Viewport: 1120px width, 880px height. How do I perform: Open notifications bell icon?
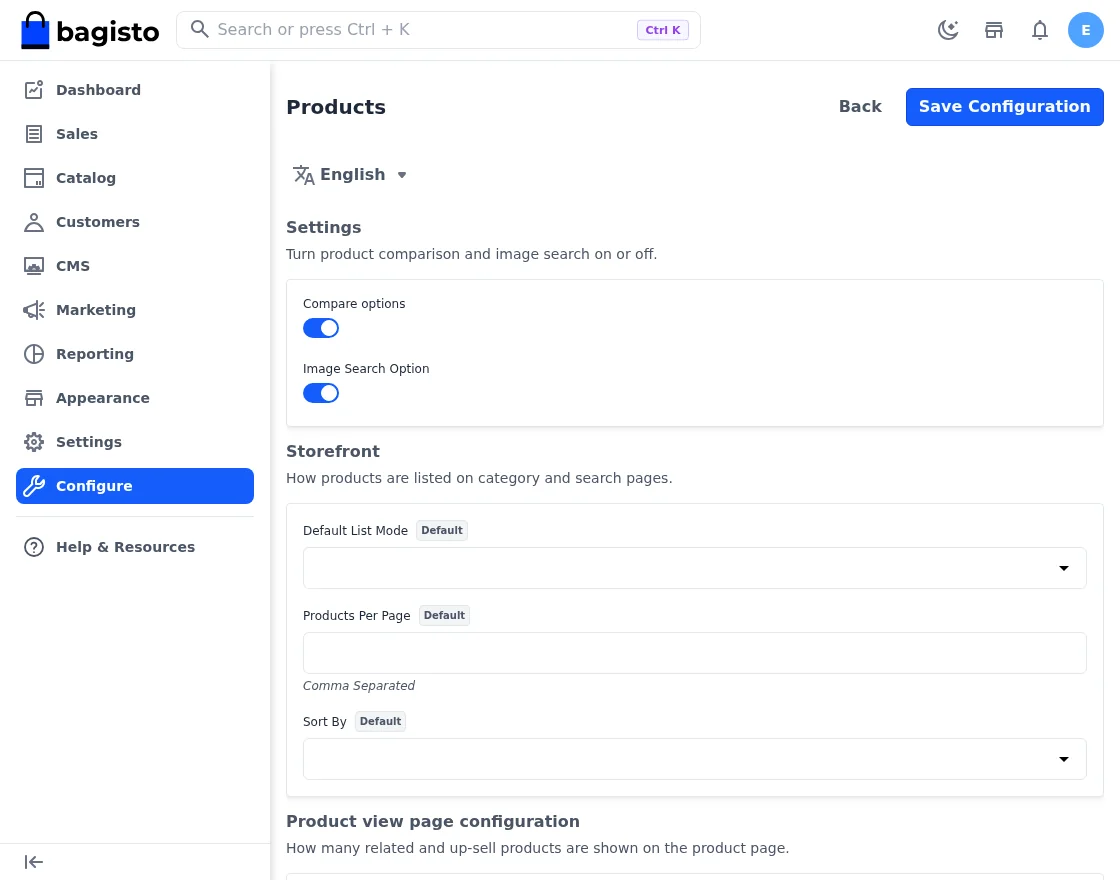pos(1039,30)
